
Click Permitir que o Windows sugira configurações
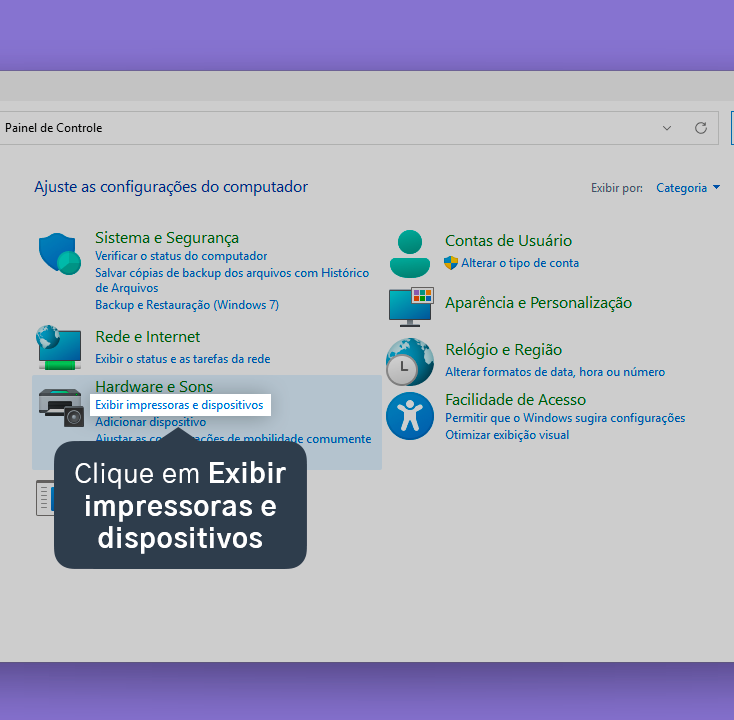click(565, 418)
